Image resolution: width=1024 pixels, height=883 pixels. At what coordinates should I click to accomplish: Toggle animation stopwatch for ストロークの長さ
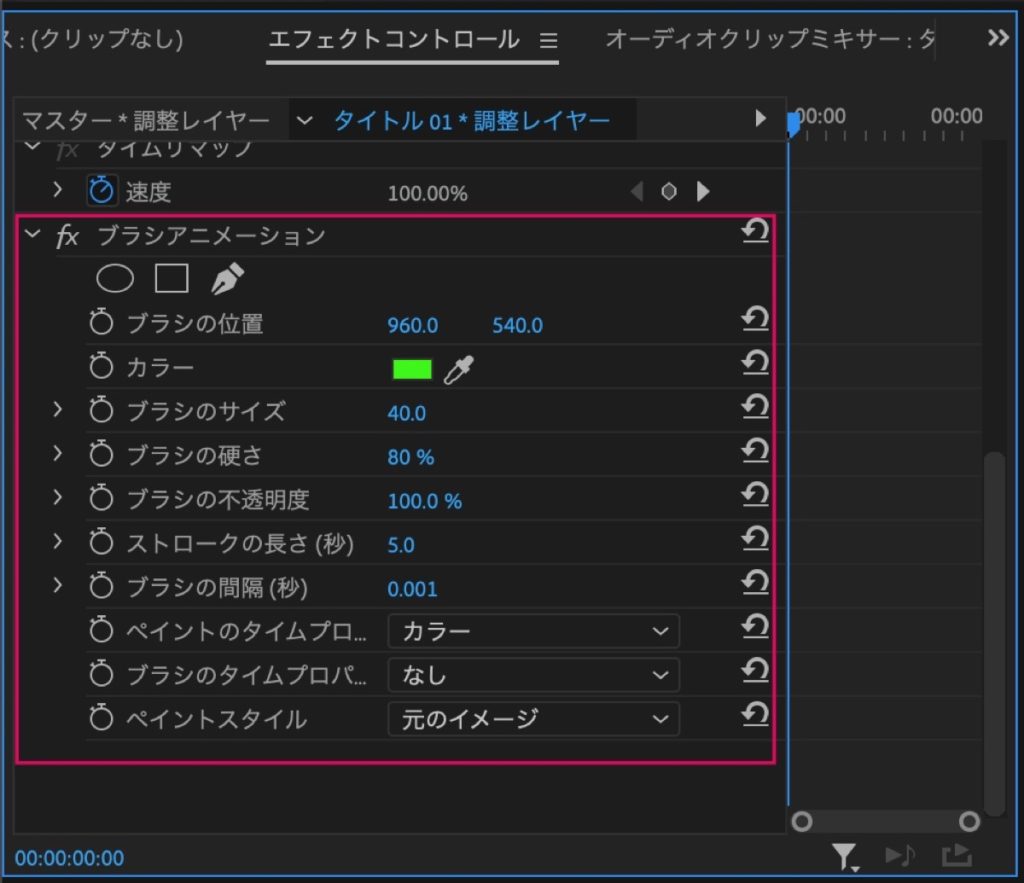click(101, 542)
